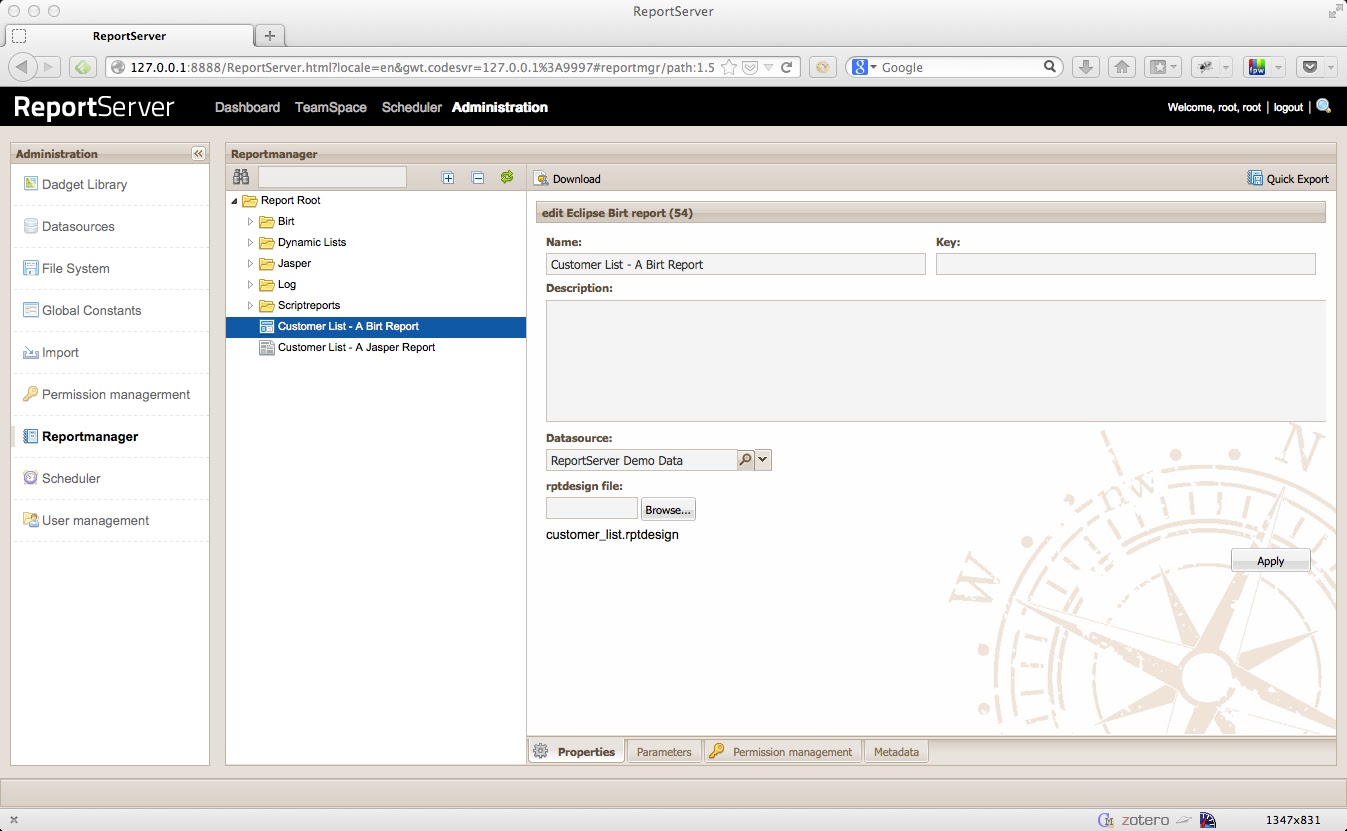Bookmark this page with the star icon
This screenshot has height=831, width=1347.
pyautogui.click(x=729, y=67)
